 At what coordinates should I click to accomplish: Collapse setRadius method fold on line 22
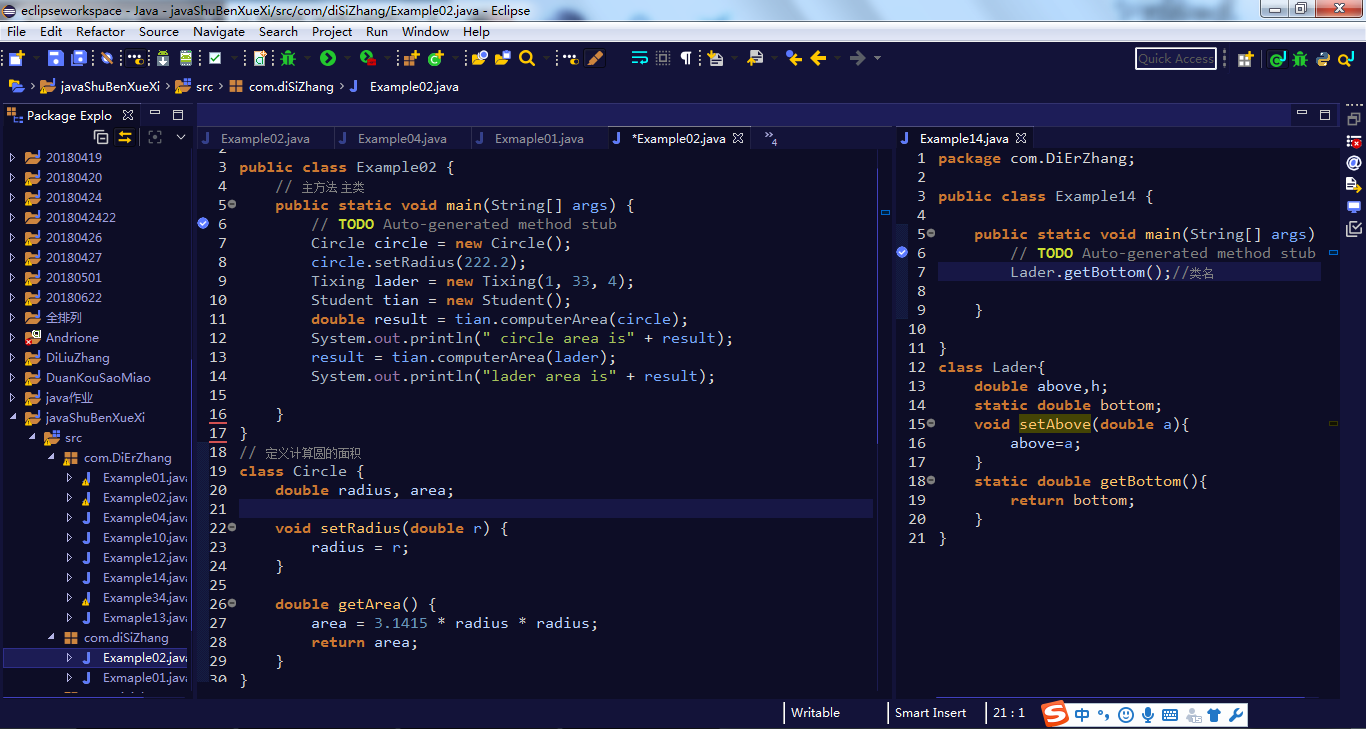(x=232, y=528)
